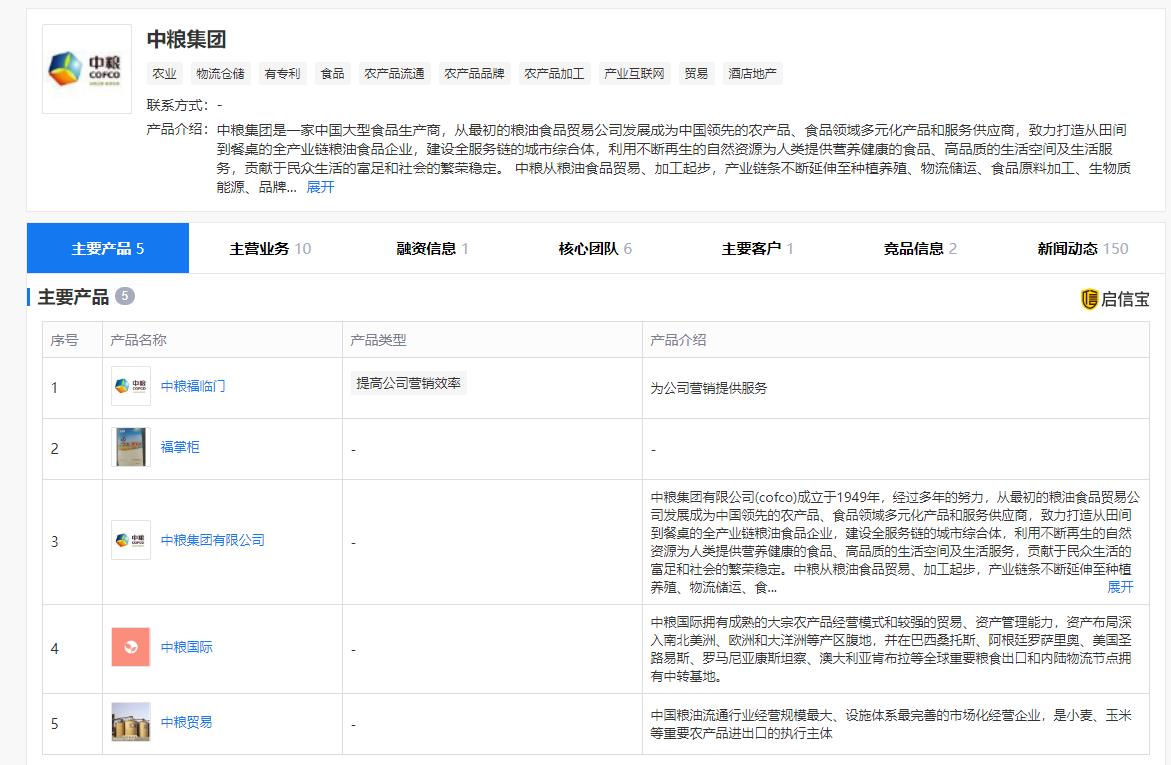Click the 中粮集团有限公司 product logo
Screen dimensions: 1171x765
point(131,540)
